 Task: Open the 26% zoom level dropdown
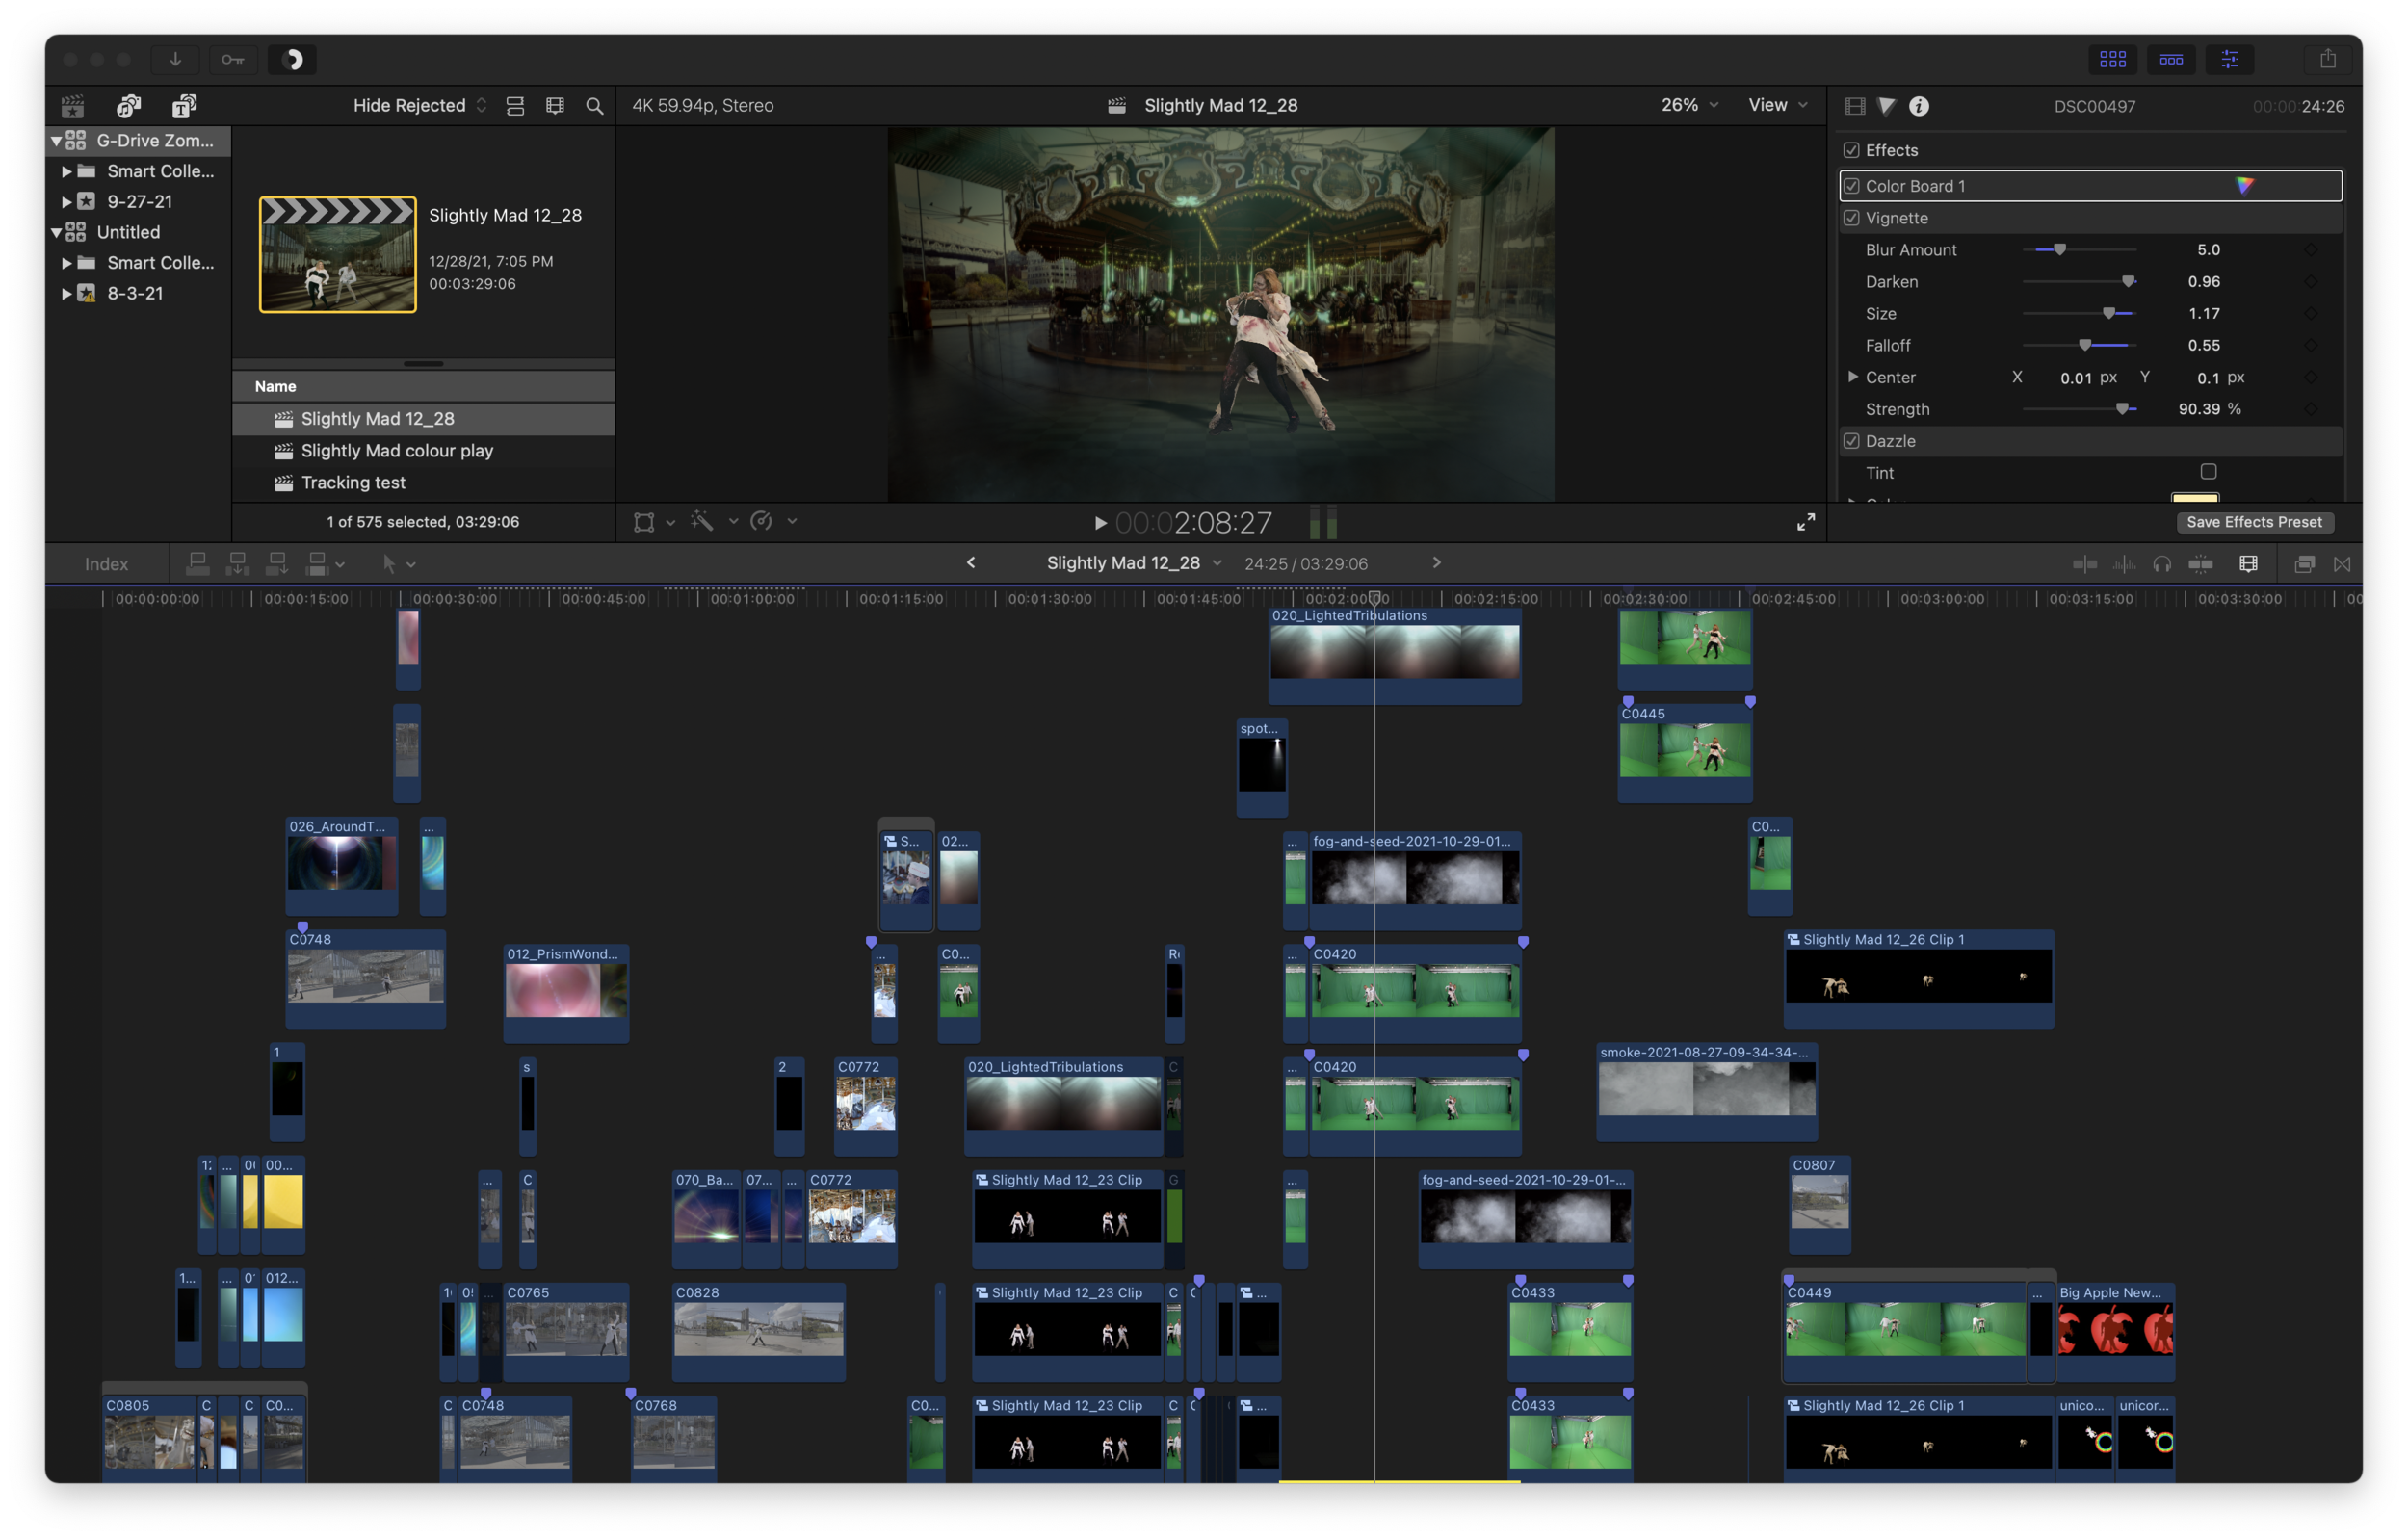point(1689,105)
